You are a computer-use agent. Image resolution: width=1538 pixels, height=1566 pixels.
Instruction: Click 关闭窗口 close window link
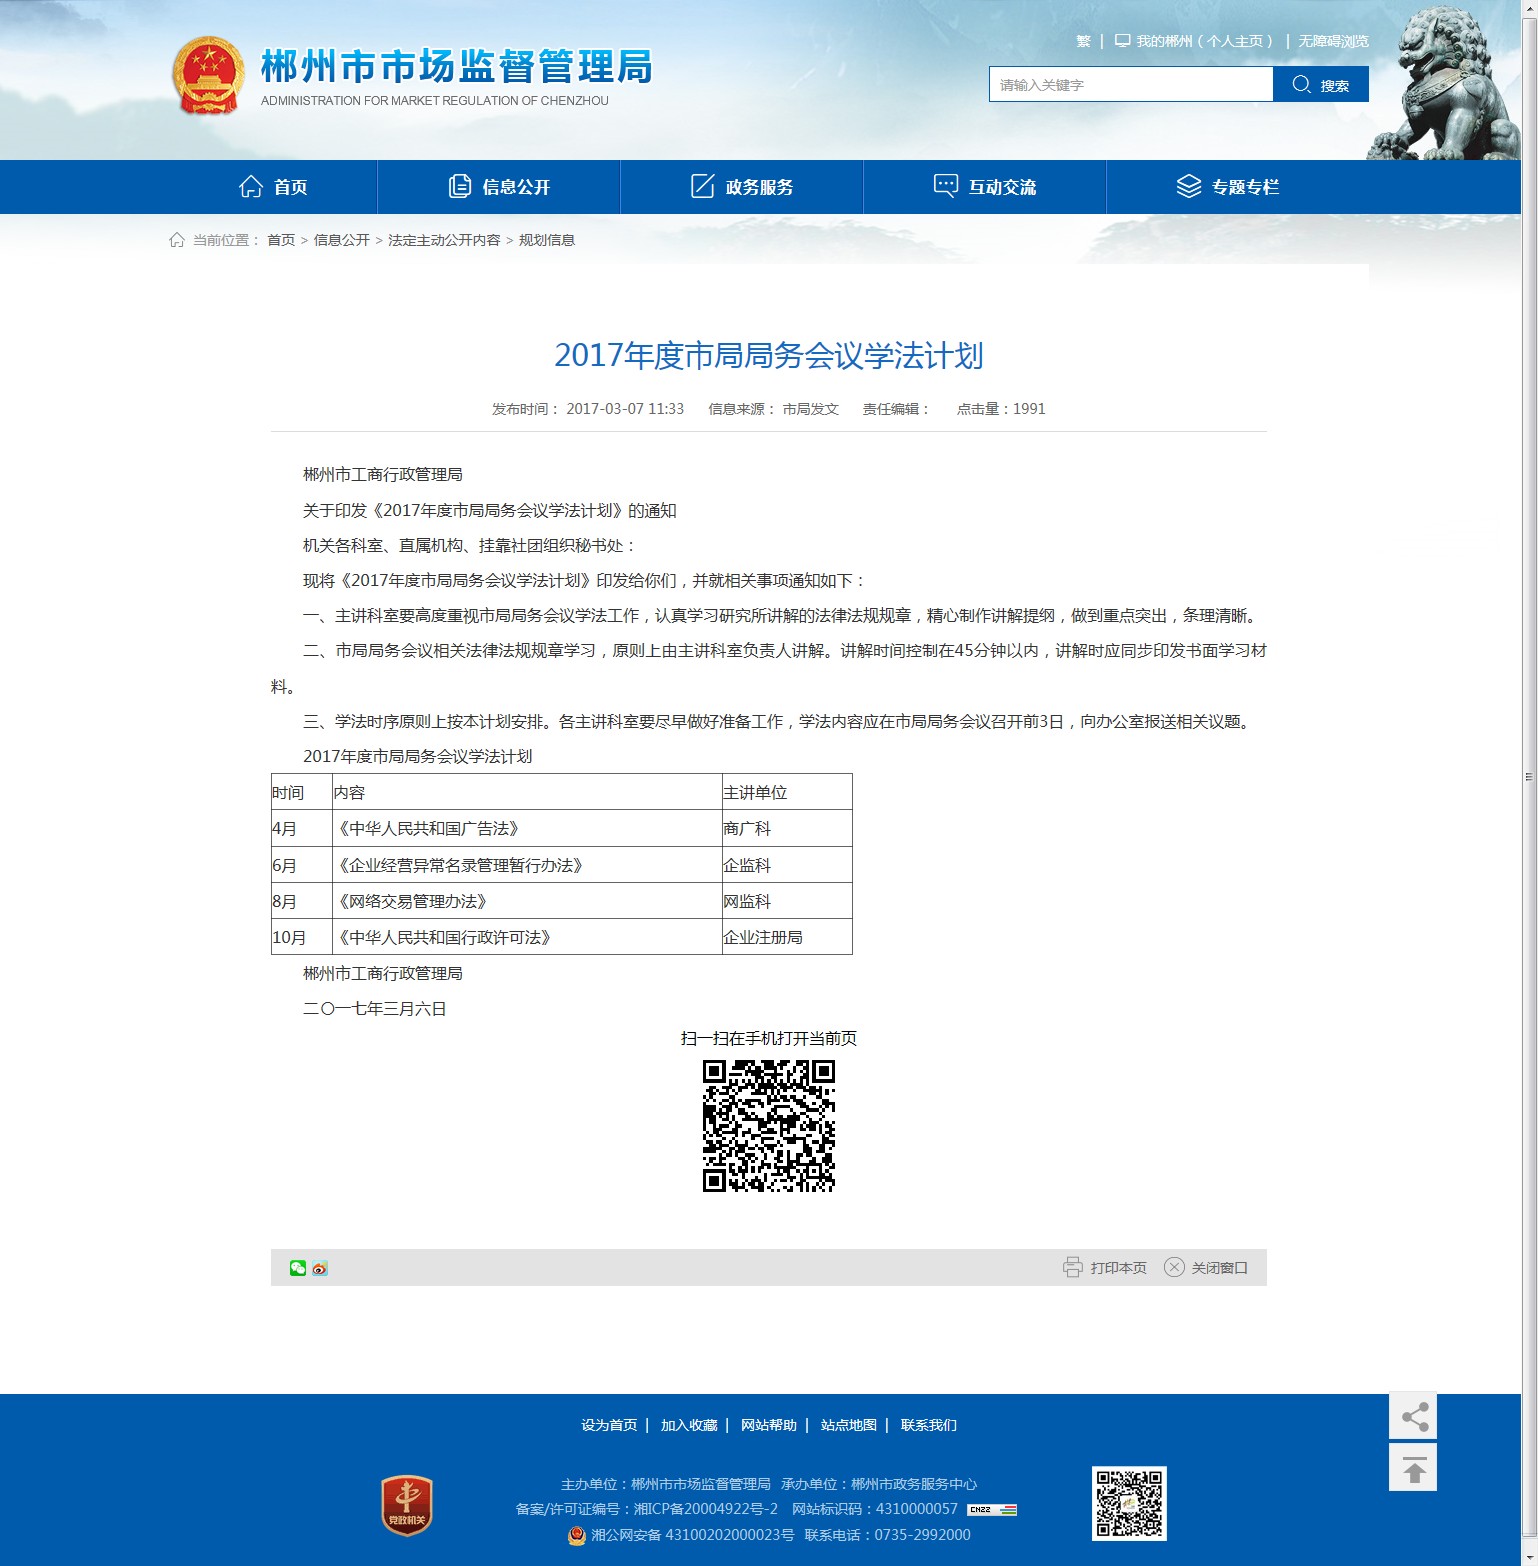pos(1219,1268)
